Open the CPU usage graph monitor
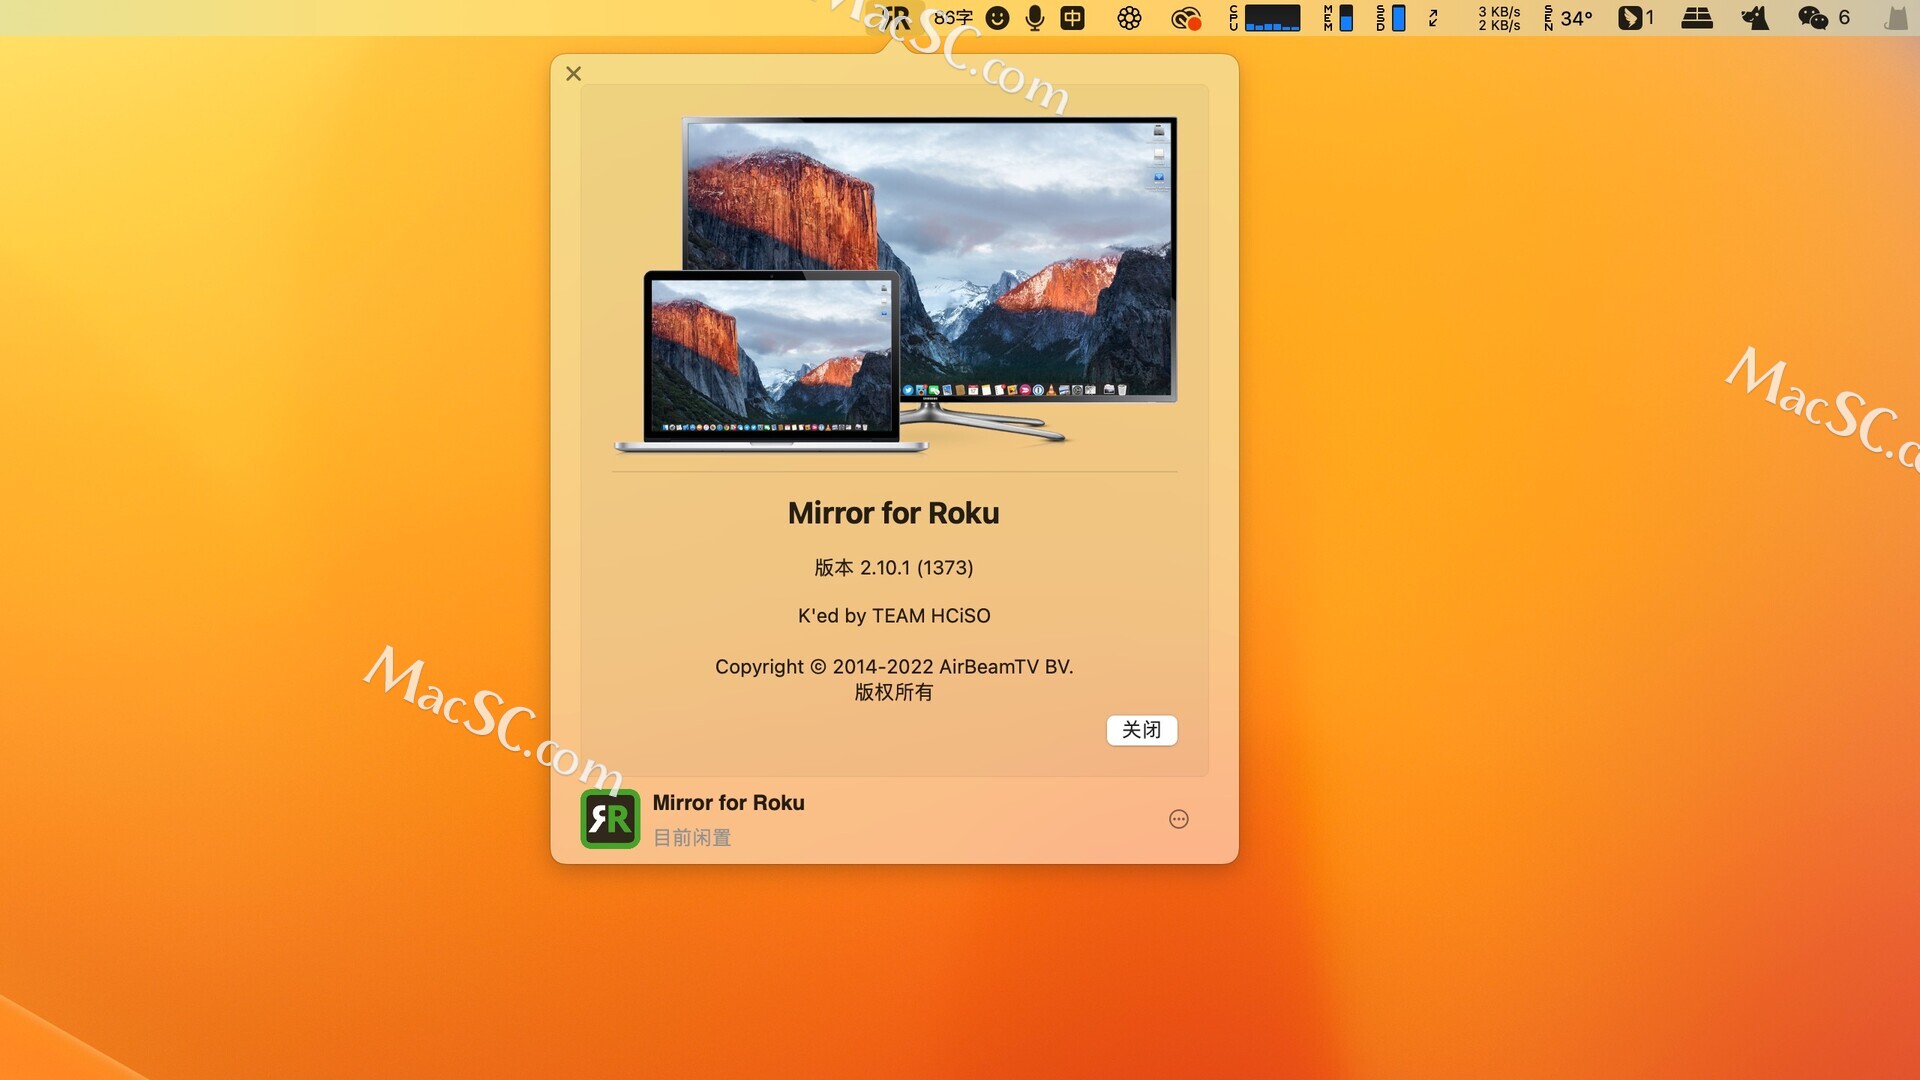1920x1080 pixels. (1265, 18)
